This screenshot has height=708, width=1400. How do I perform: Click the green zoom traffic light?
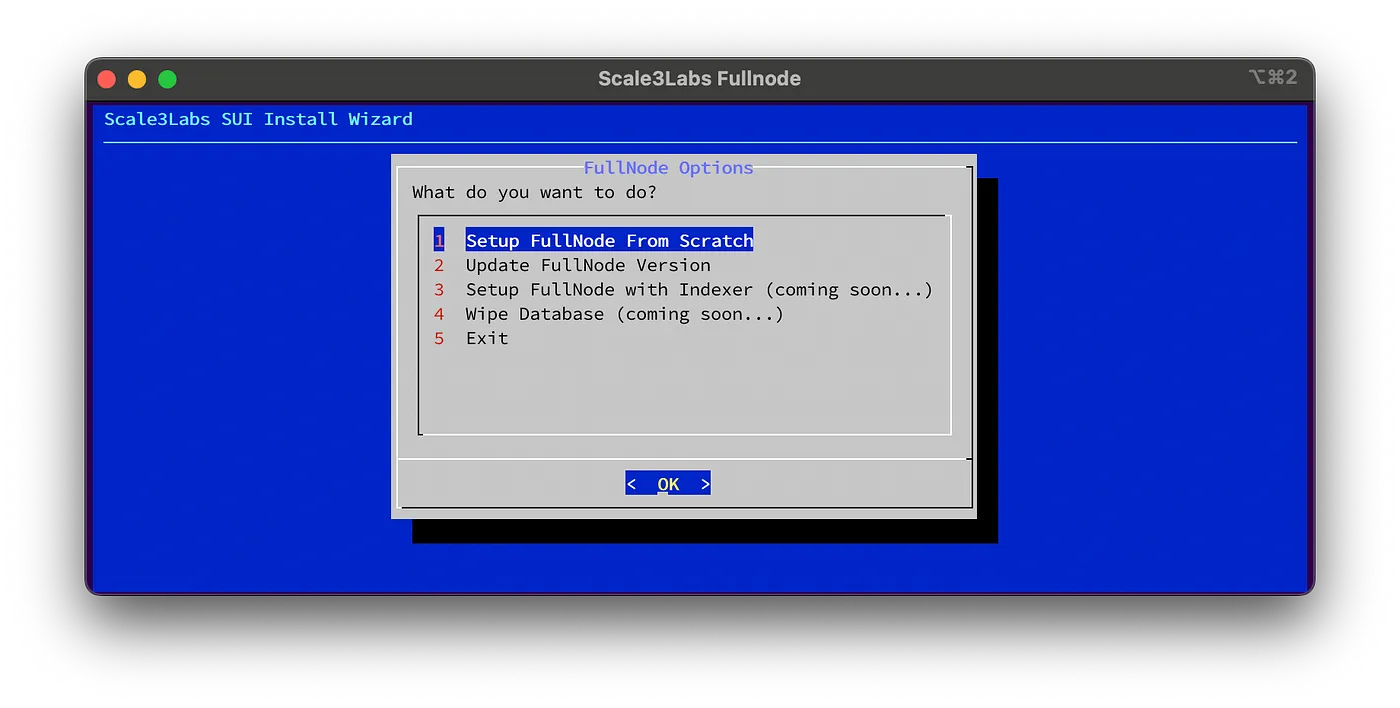point(167,78)
